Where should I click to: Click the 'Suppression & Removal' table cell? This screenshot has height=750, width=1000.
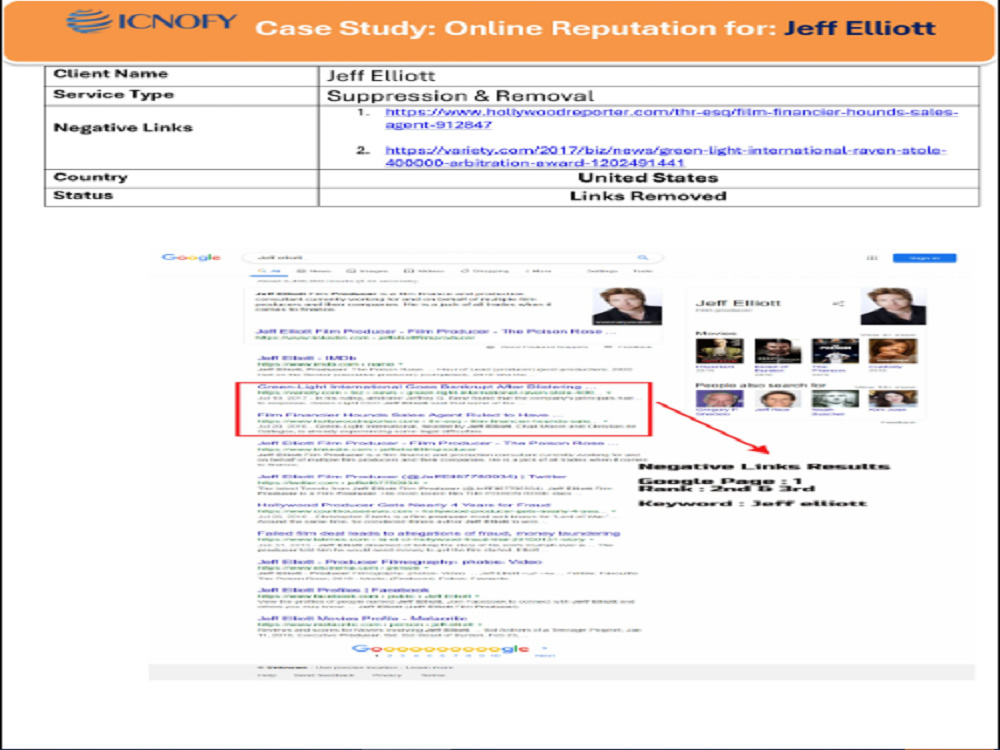[x=649, y=96]
